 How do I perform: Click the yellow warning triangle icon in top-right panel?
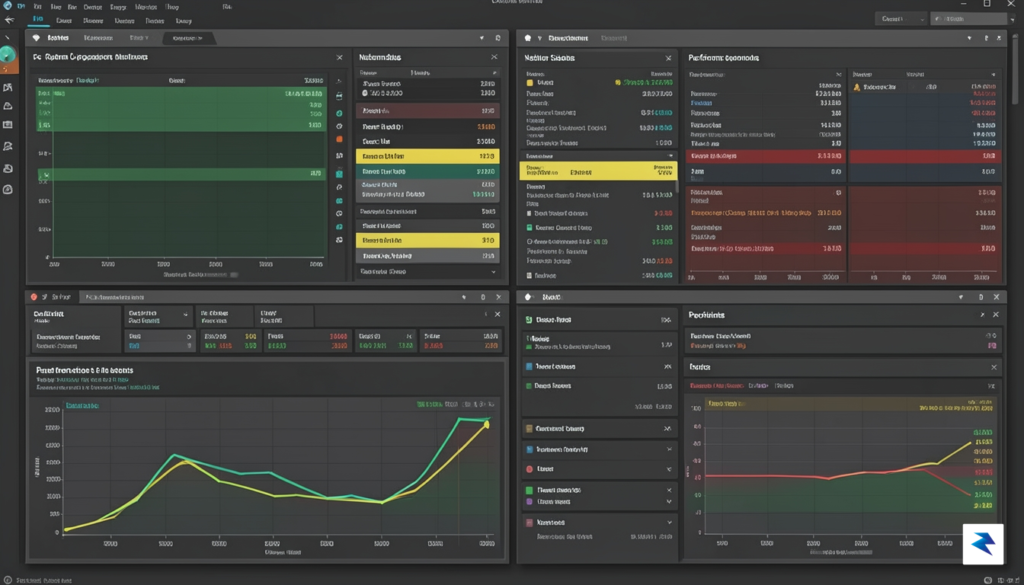[856, 87]
